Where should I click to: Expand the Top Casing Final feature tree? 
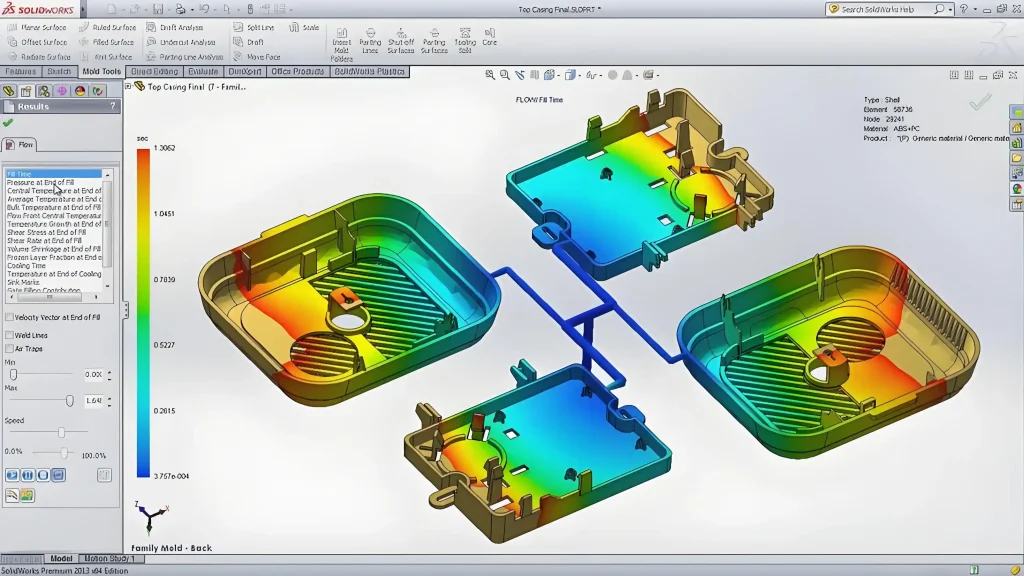[x=129, y=86]
